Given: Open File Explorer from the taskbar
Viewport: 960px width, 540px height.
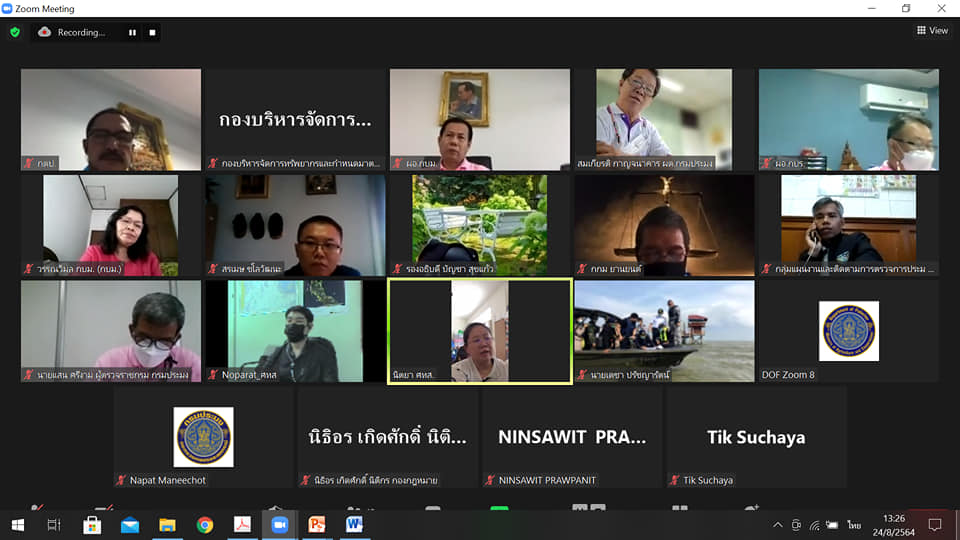Looking at the screenshot, I should [167, 525].
